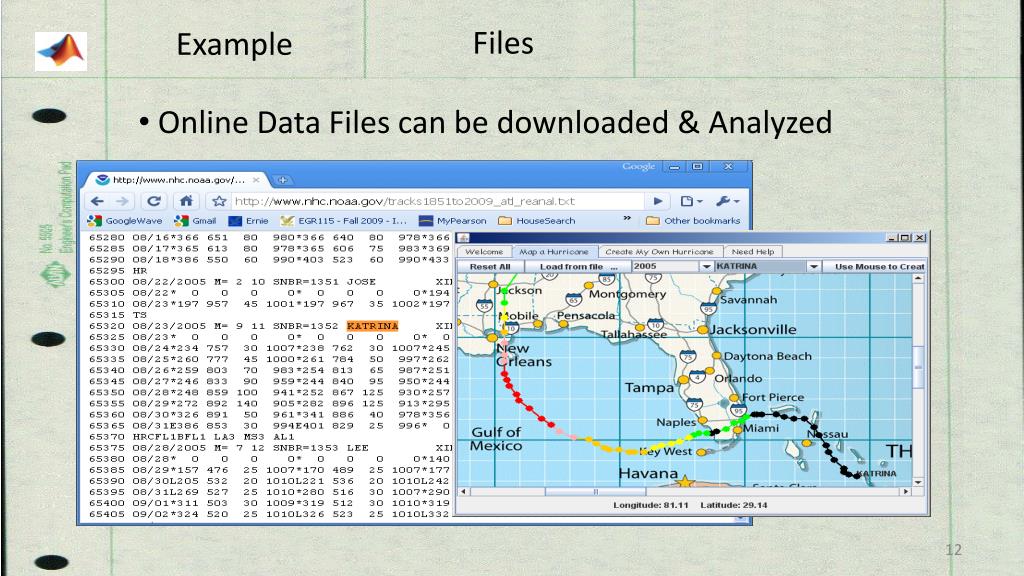Screen dimensions: 1024x576
Task: Bookmark page with the star icon
Action: [219, 201]
